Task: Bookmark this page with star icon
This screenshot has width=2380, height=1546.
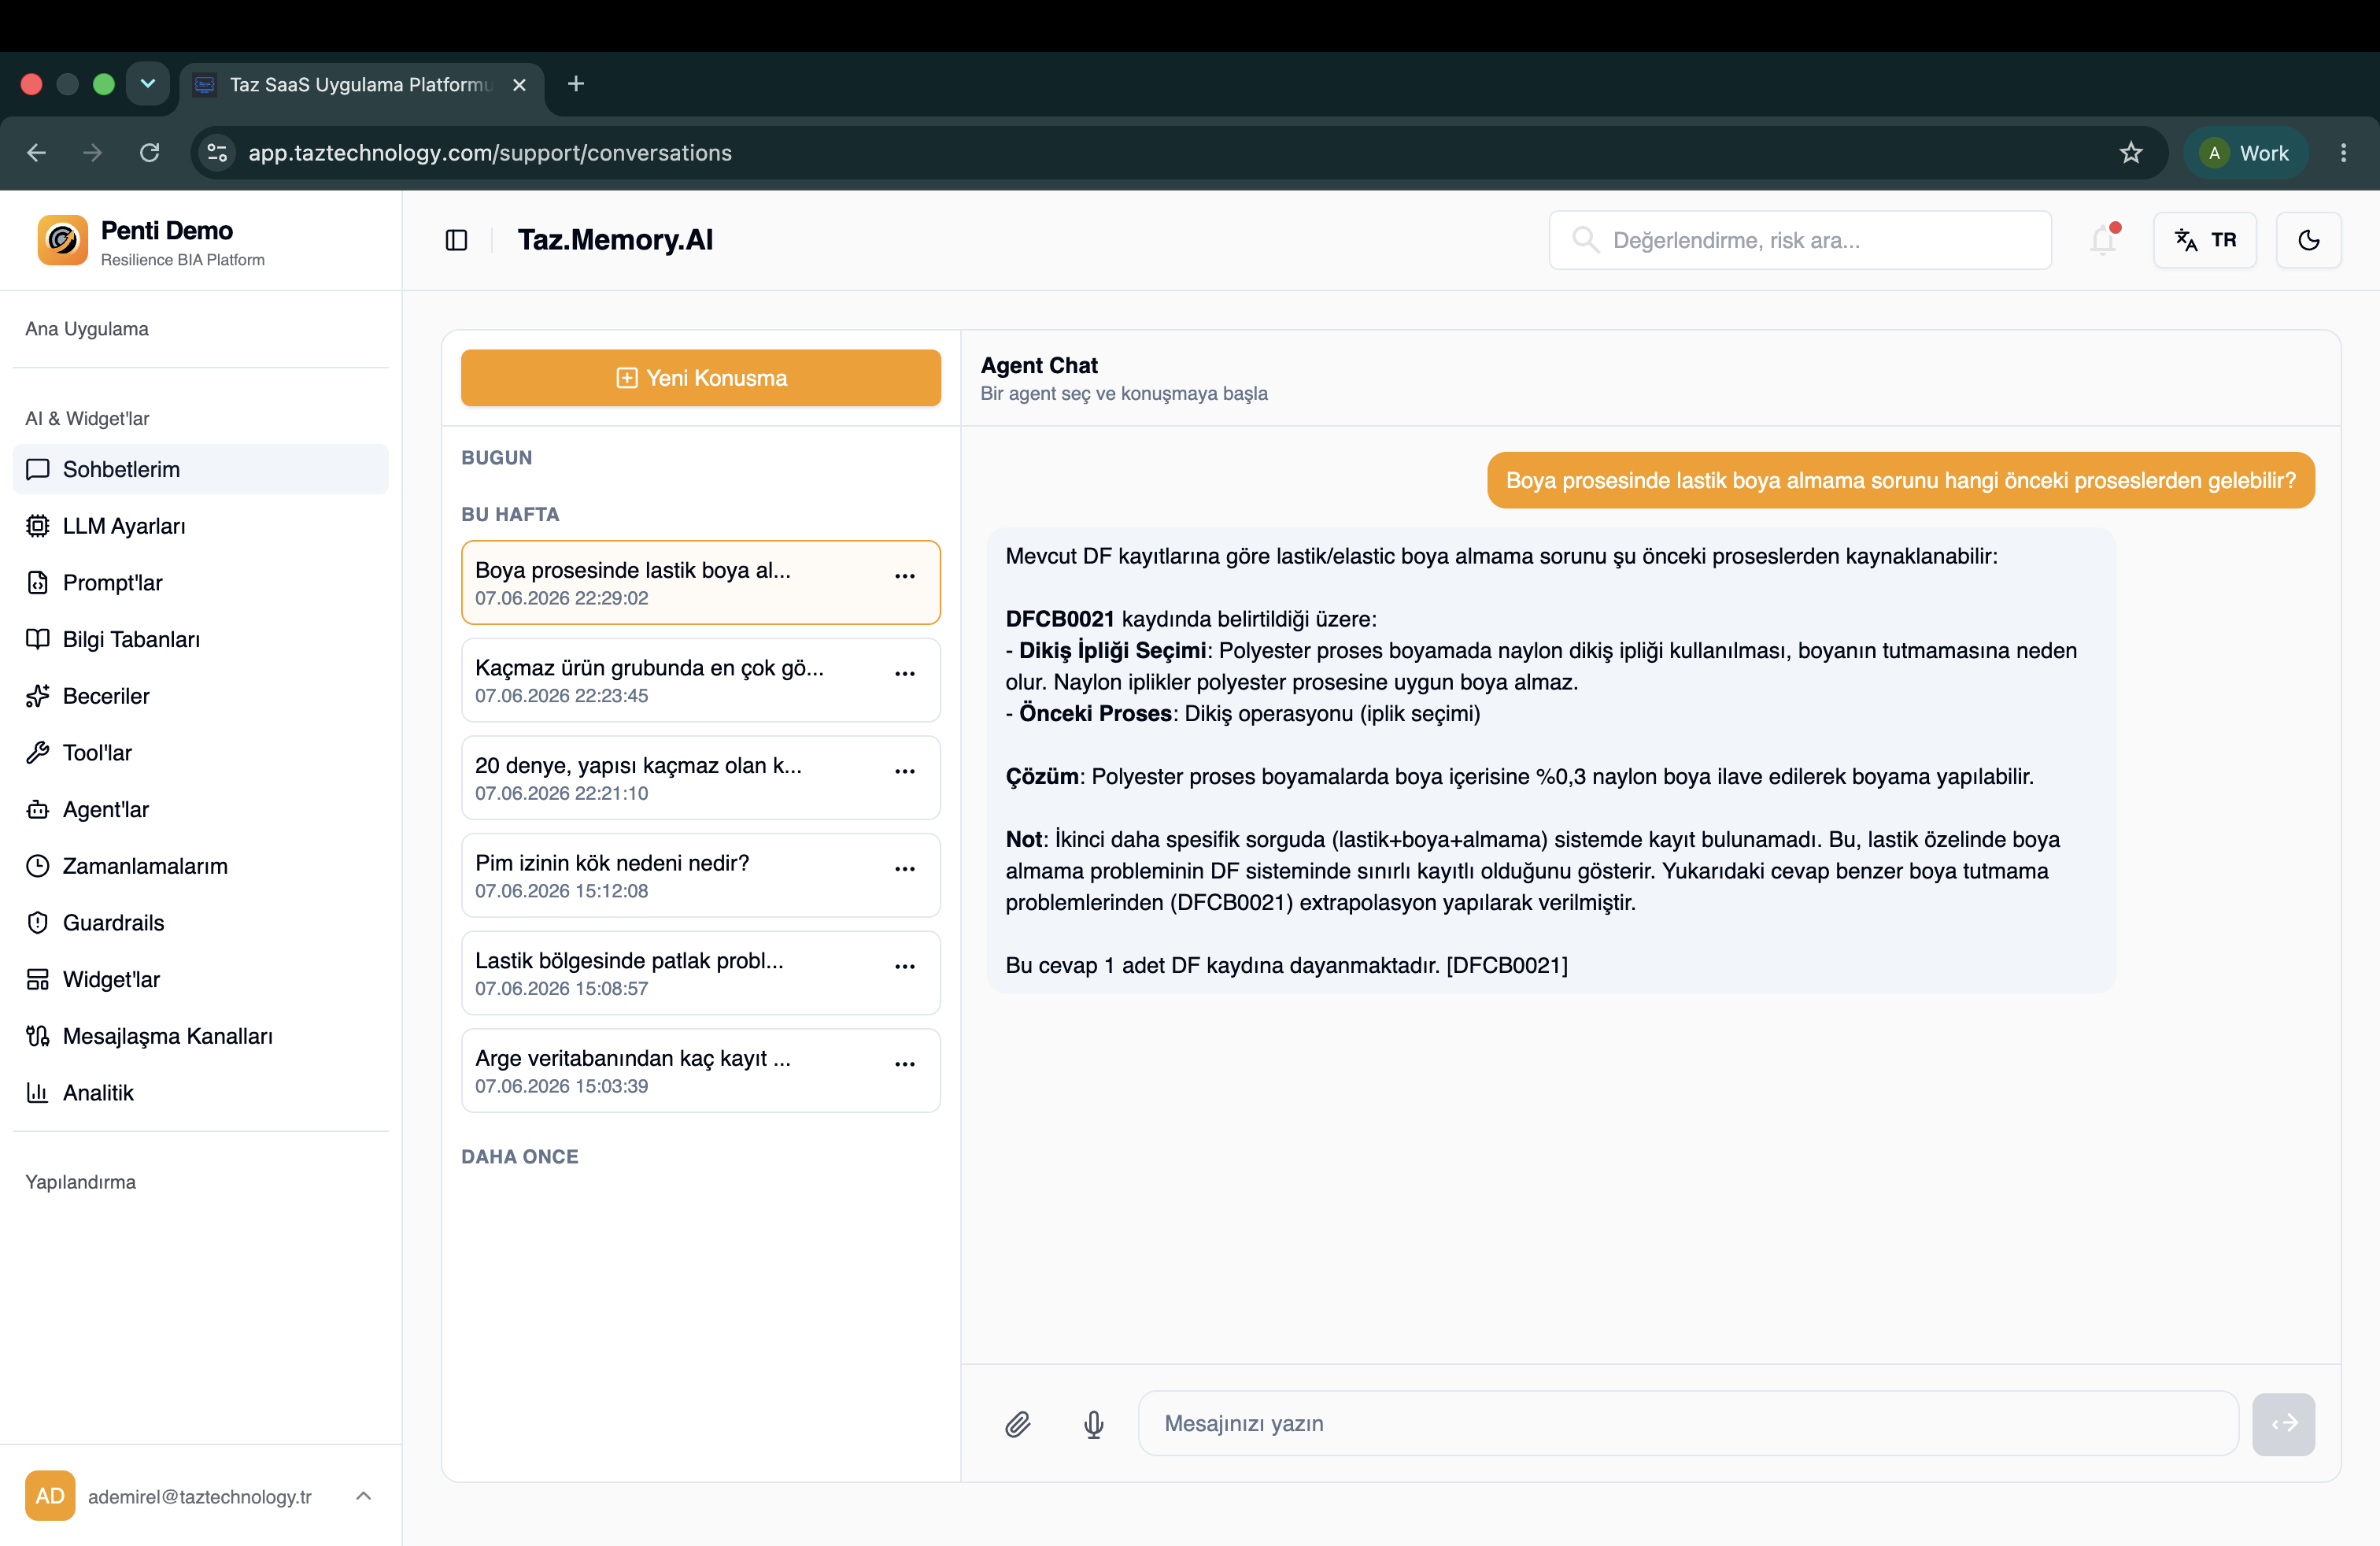Action: point(2131,153)
